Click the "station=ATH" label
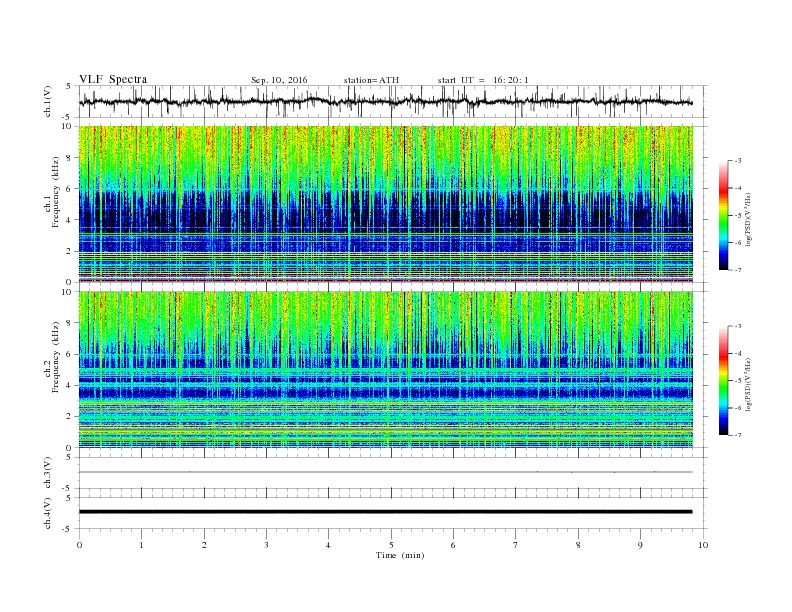 point(371,80)
